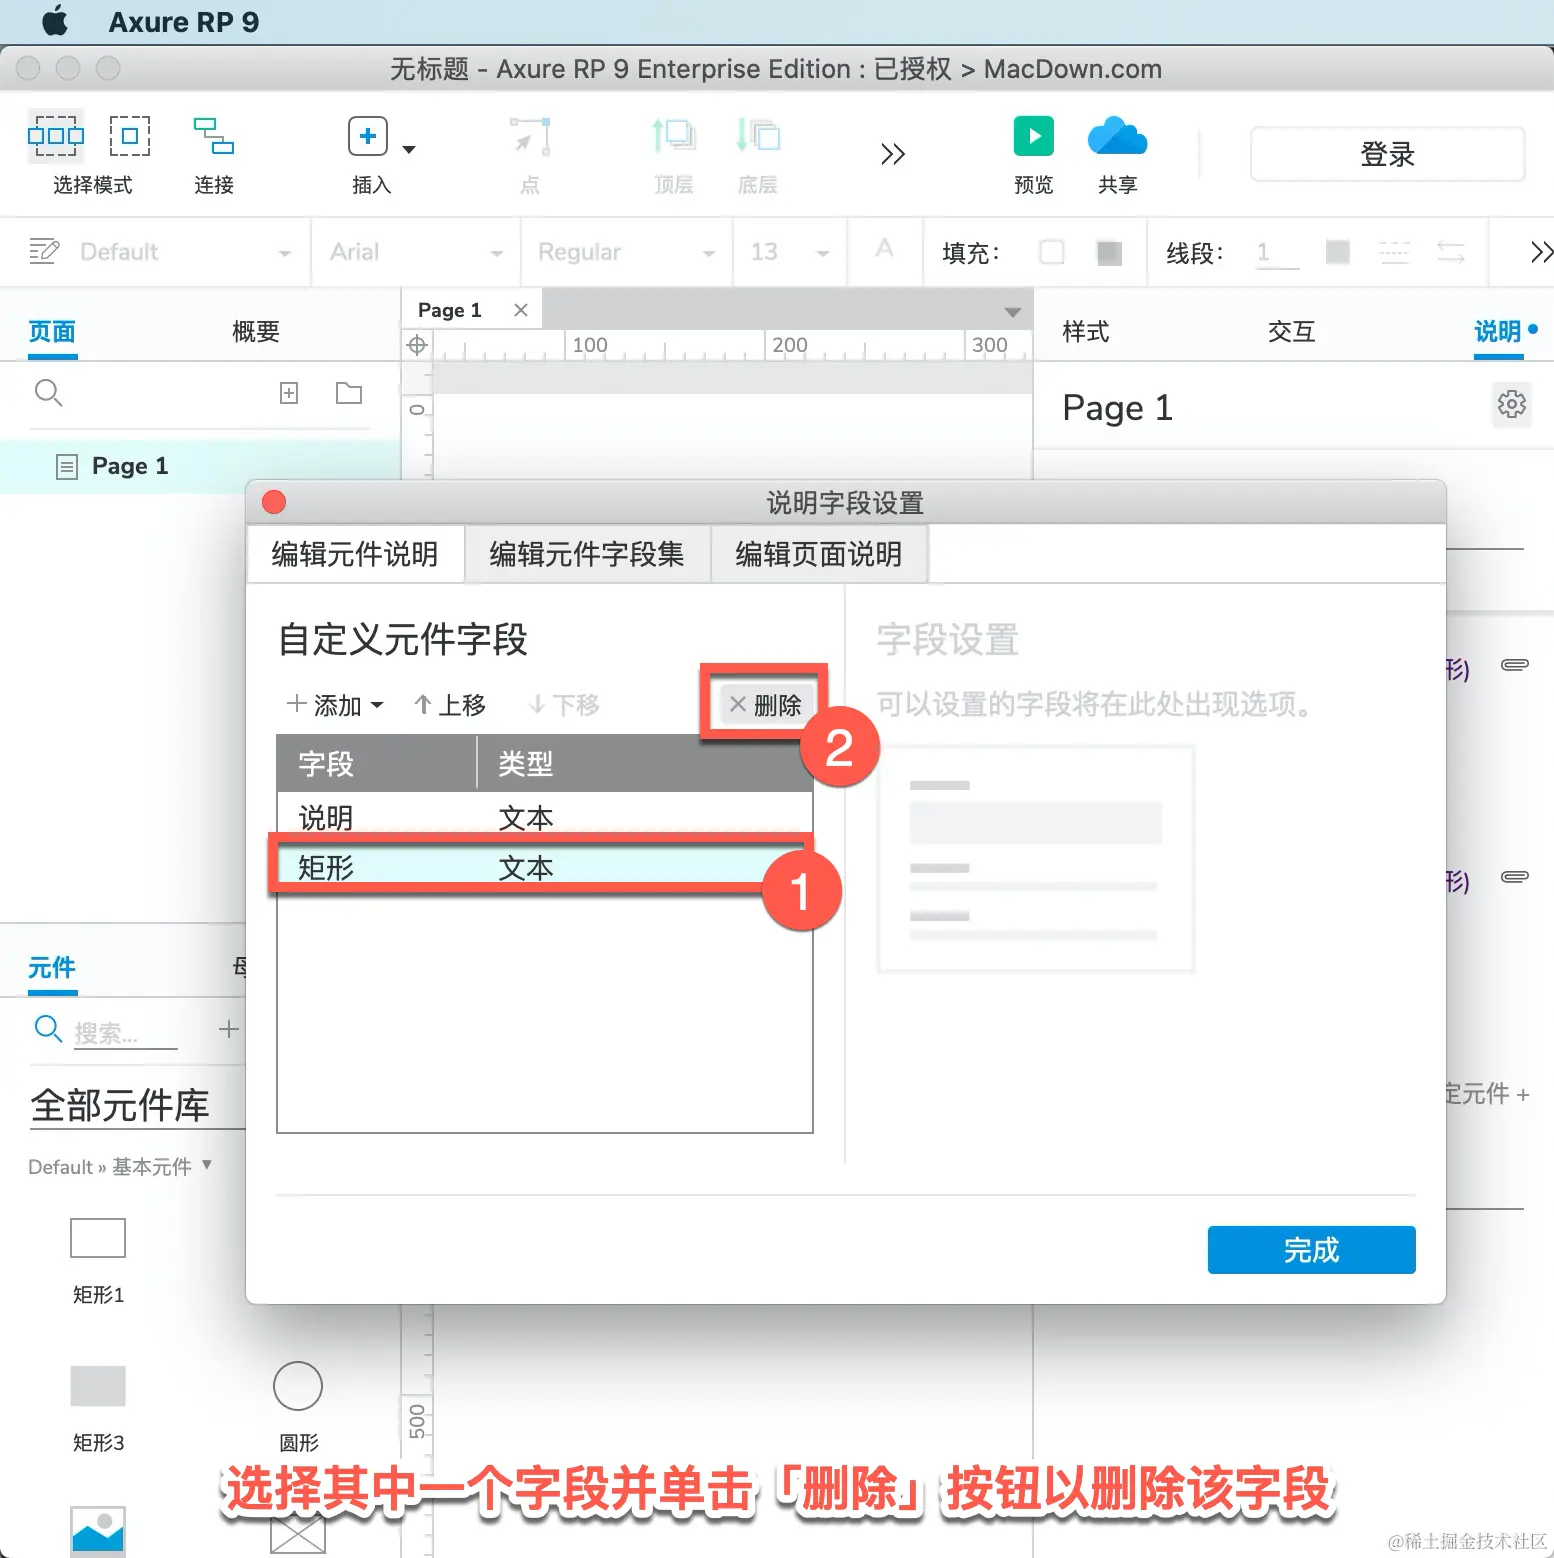This screenshot has height=1558, width=1554.
Task: Switch to the Outline tab
Action: click(256, 332)
